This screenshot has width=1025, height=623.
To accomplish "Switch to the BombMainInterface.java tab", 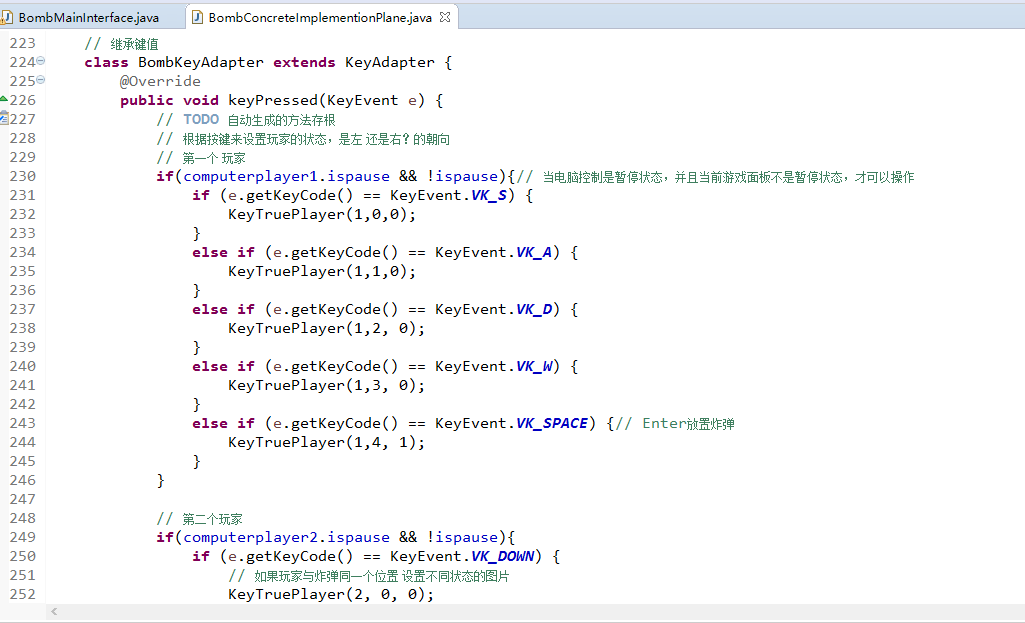I will [89, 18].
